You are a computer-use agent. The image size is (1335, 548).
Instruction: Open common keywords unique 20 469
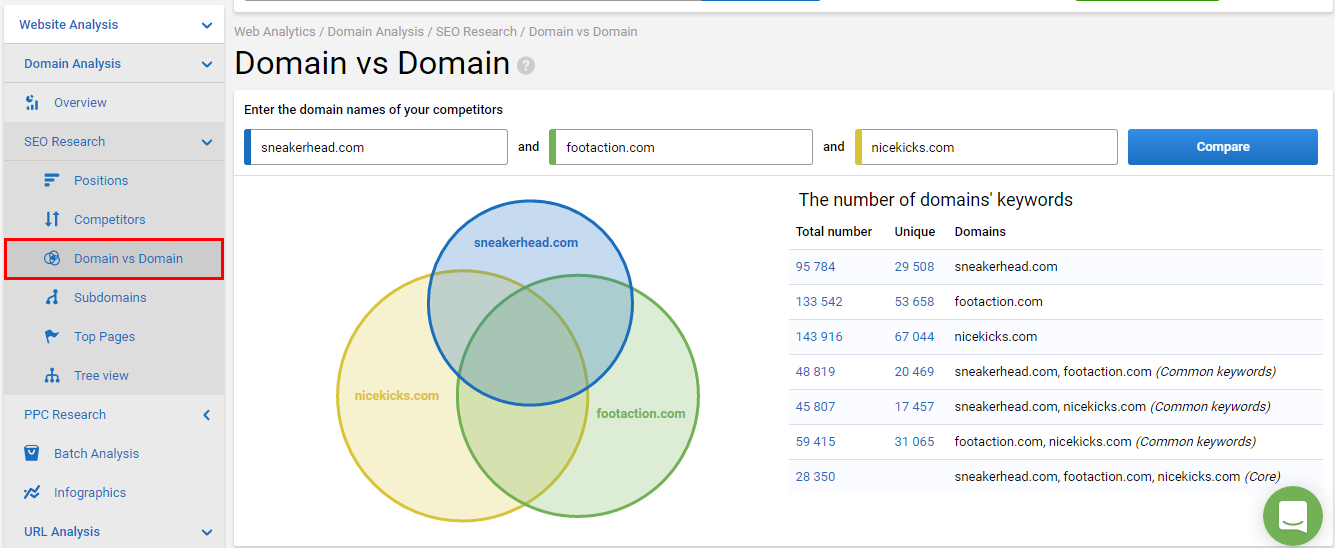point(914,372)
